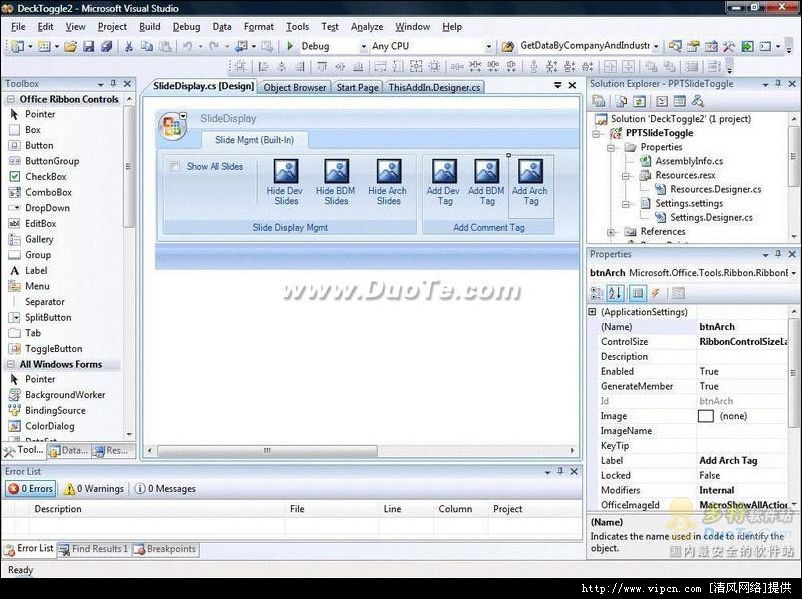Click View Designer icon in Solution Explorer
Viewport: 802px width, 599px height.
(x=680, y=101)
